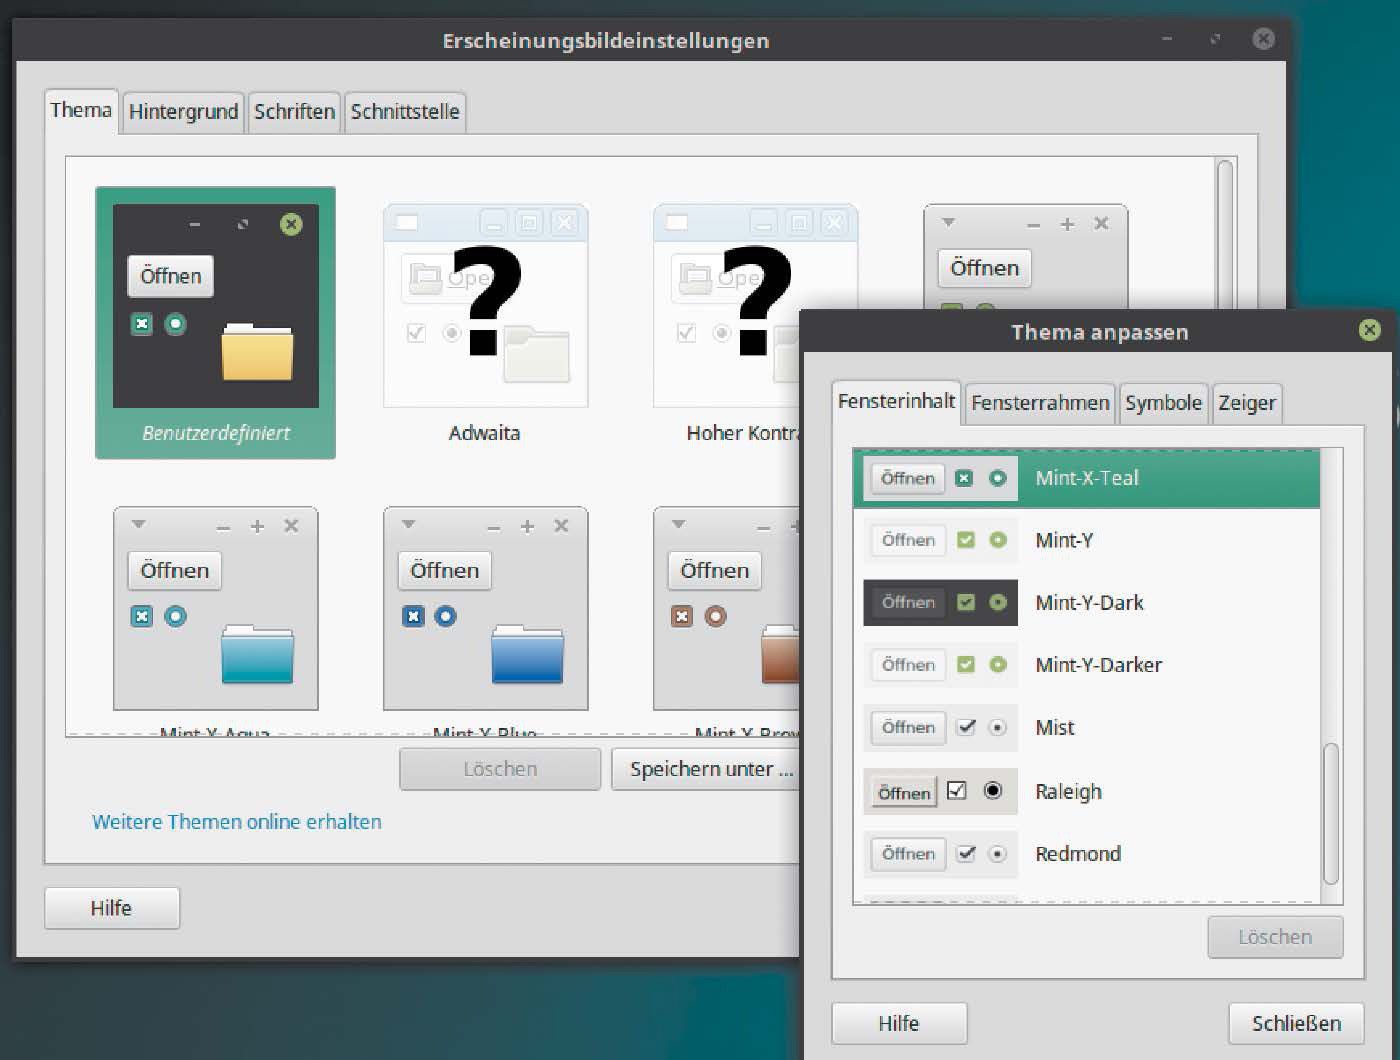
Task: Click Öffnen swatch in the Mint-X-Teal row
Action: click(x=908, y=478)
